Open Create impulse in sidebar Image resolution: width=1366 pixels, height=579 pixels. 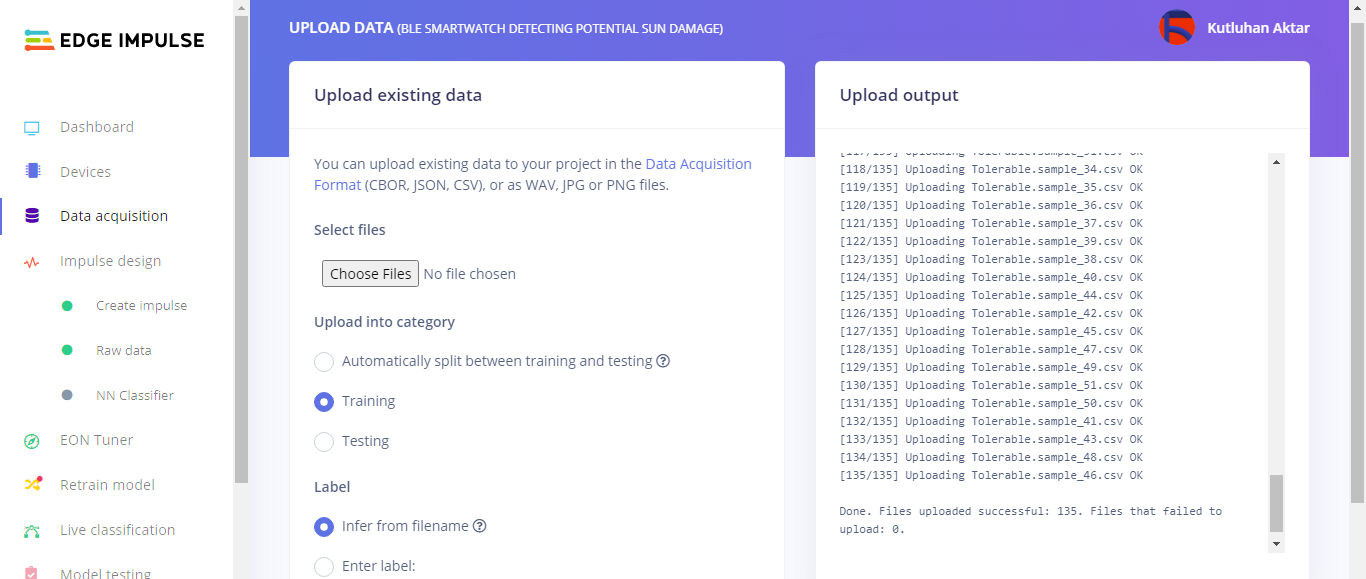[141, 306]
